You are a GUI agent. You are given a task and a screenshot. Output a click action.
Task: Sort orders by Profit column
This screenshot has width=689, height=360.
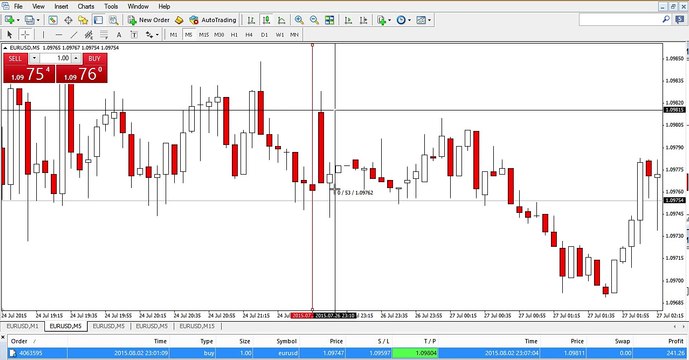675,341
